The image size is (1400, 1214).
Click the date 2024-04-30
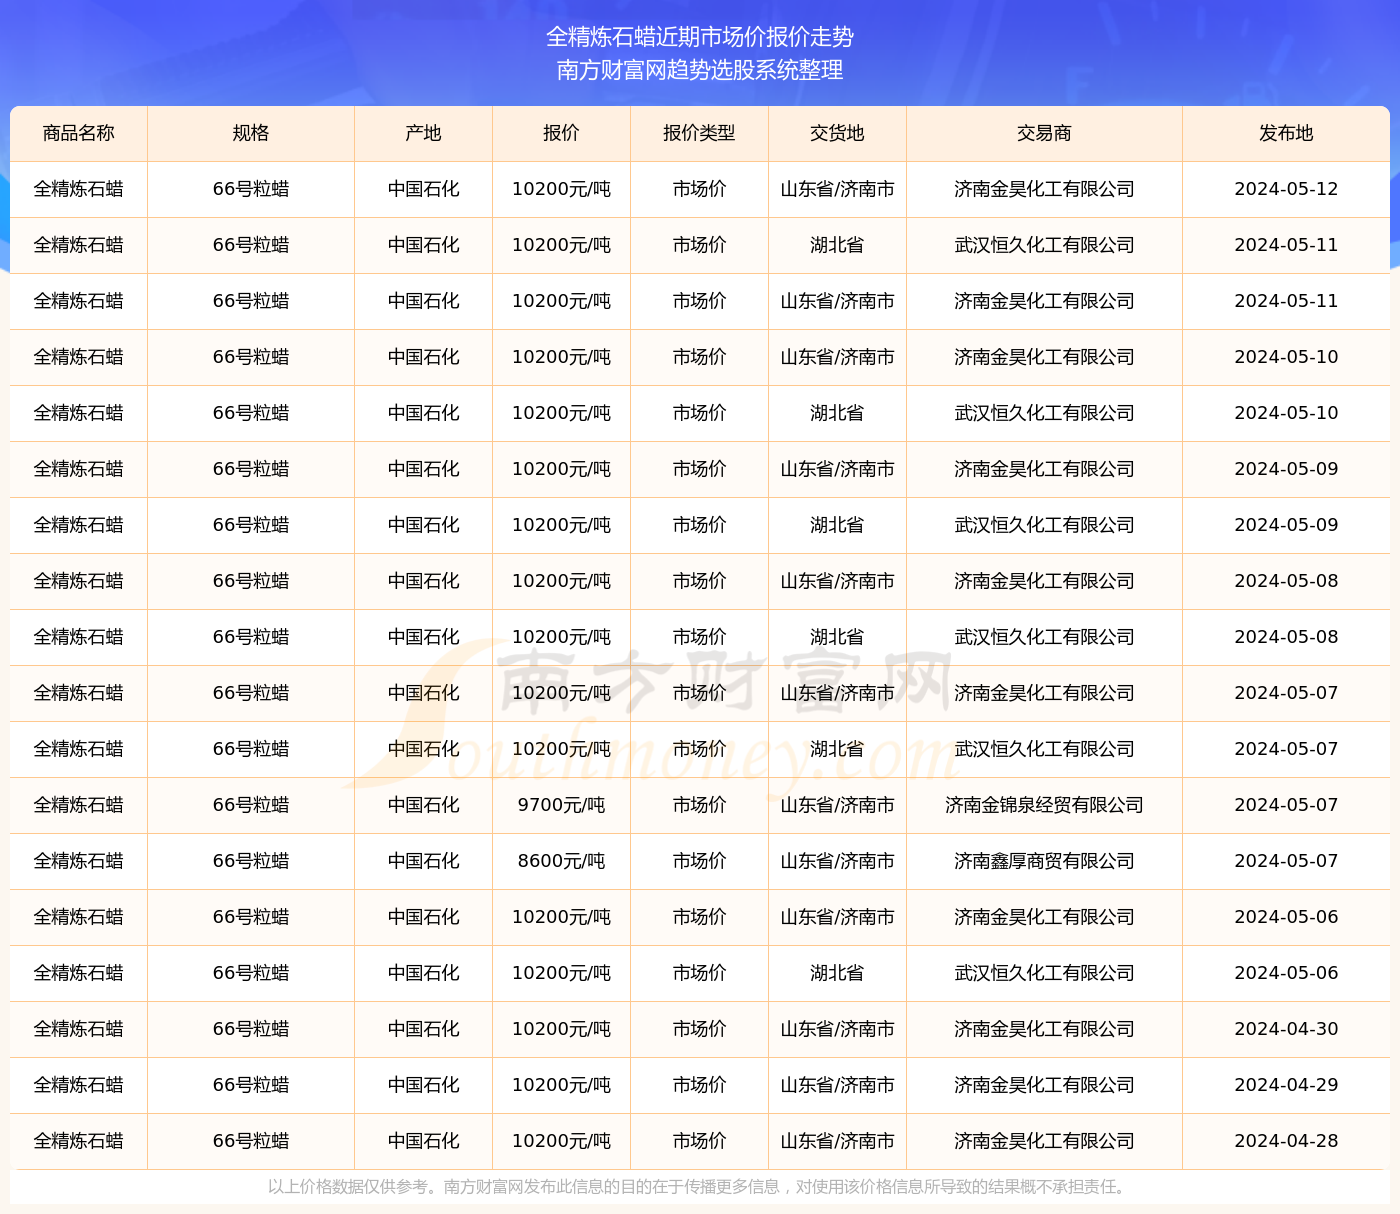(x=1286, y=1029)
